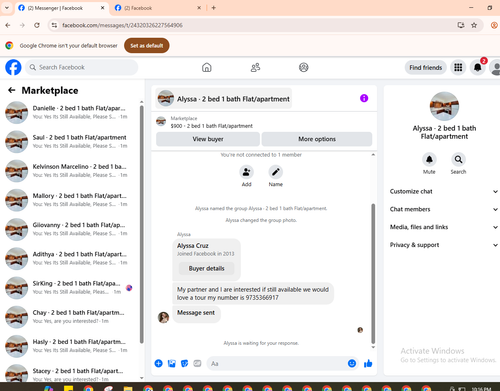Viewport: 500px width, 391px height.
Task: Open a new browser tab
Action: coord(214,8)
